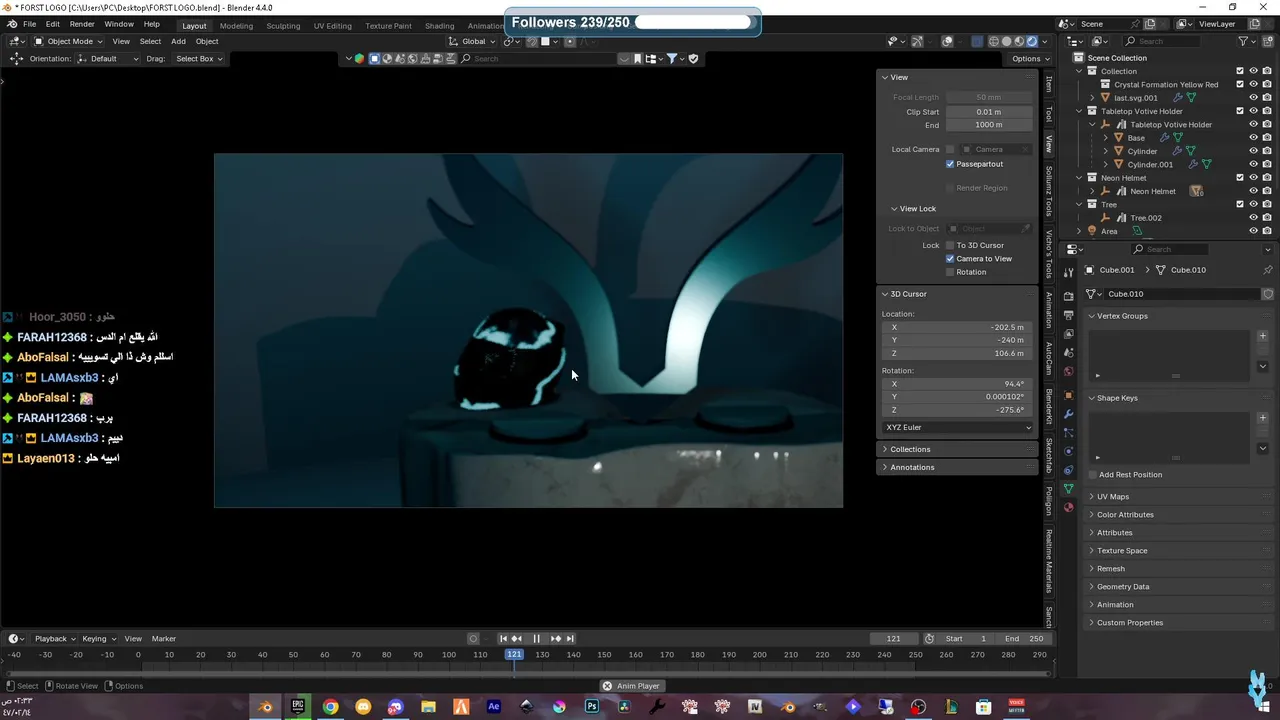Open Google Chrome from the taskbar
Screen dimensions: 1280x720
click(x=330, y=707)
